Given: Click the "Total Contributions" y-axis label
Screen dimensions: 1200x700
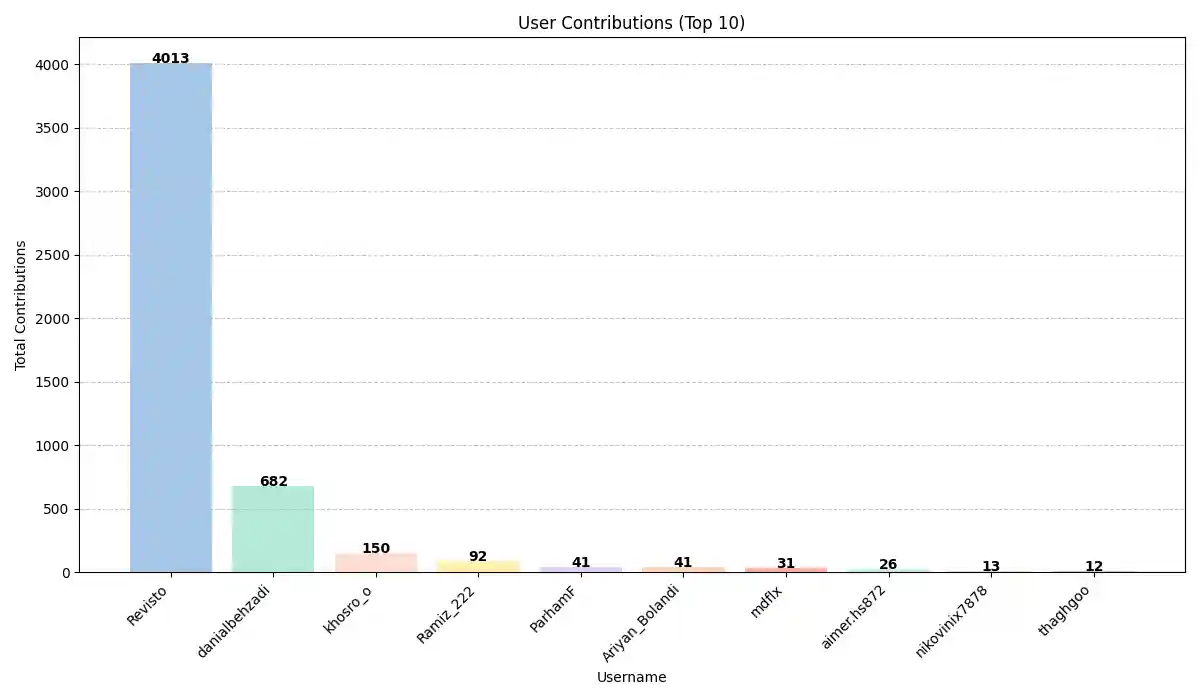Looking at the screenshot, I should point(21,305).
